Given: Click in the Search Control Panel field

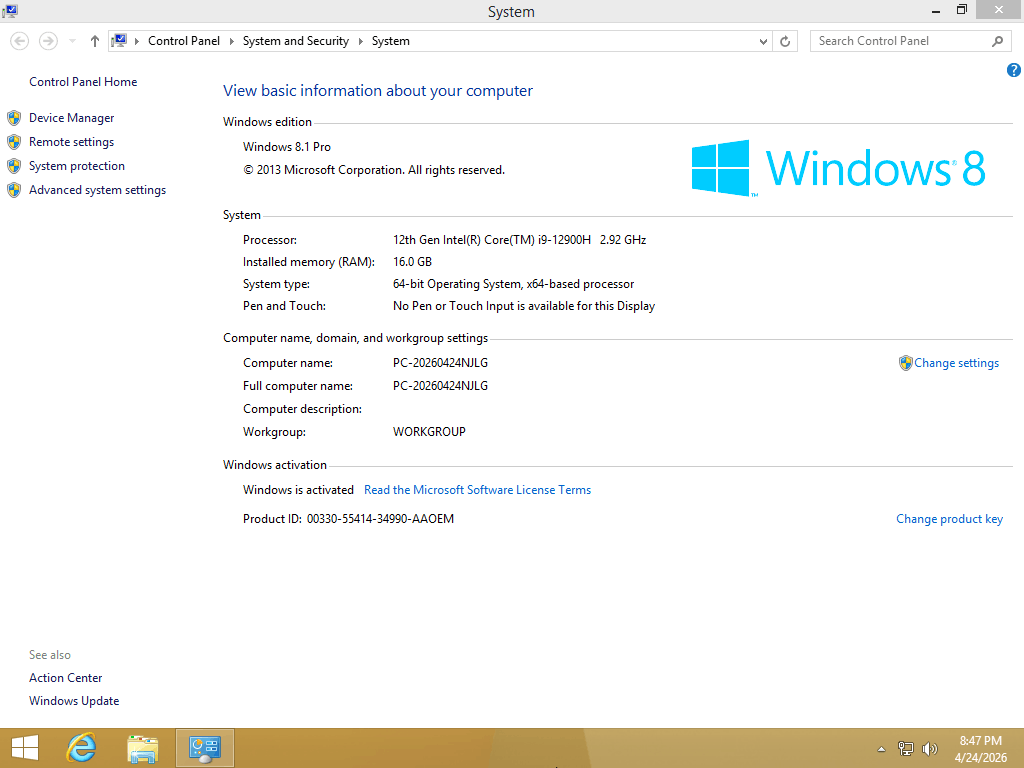Looking at the screenshot, I should 900,41.
